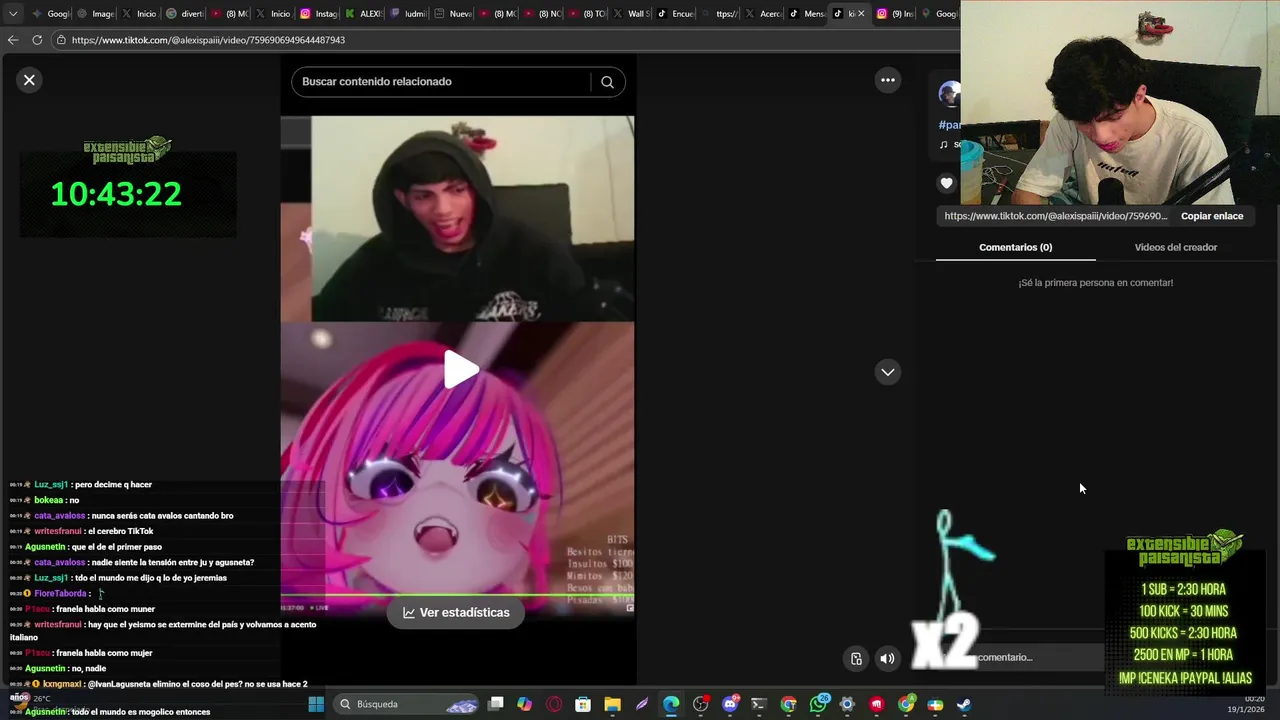This screenshot has height=720, width=1280.
Task: Open Microsoft Store from the taskbar
Action: point(583,704)
